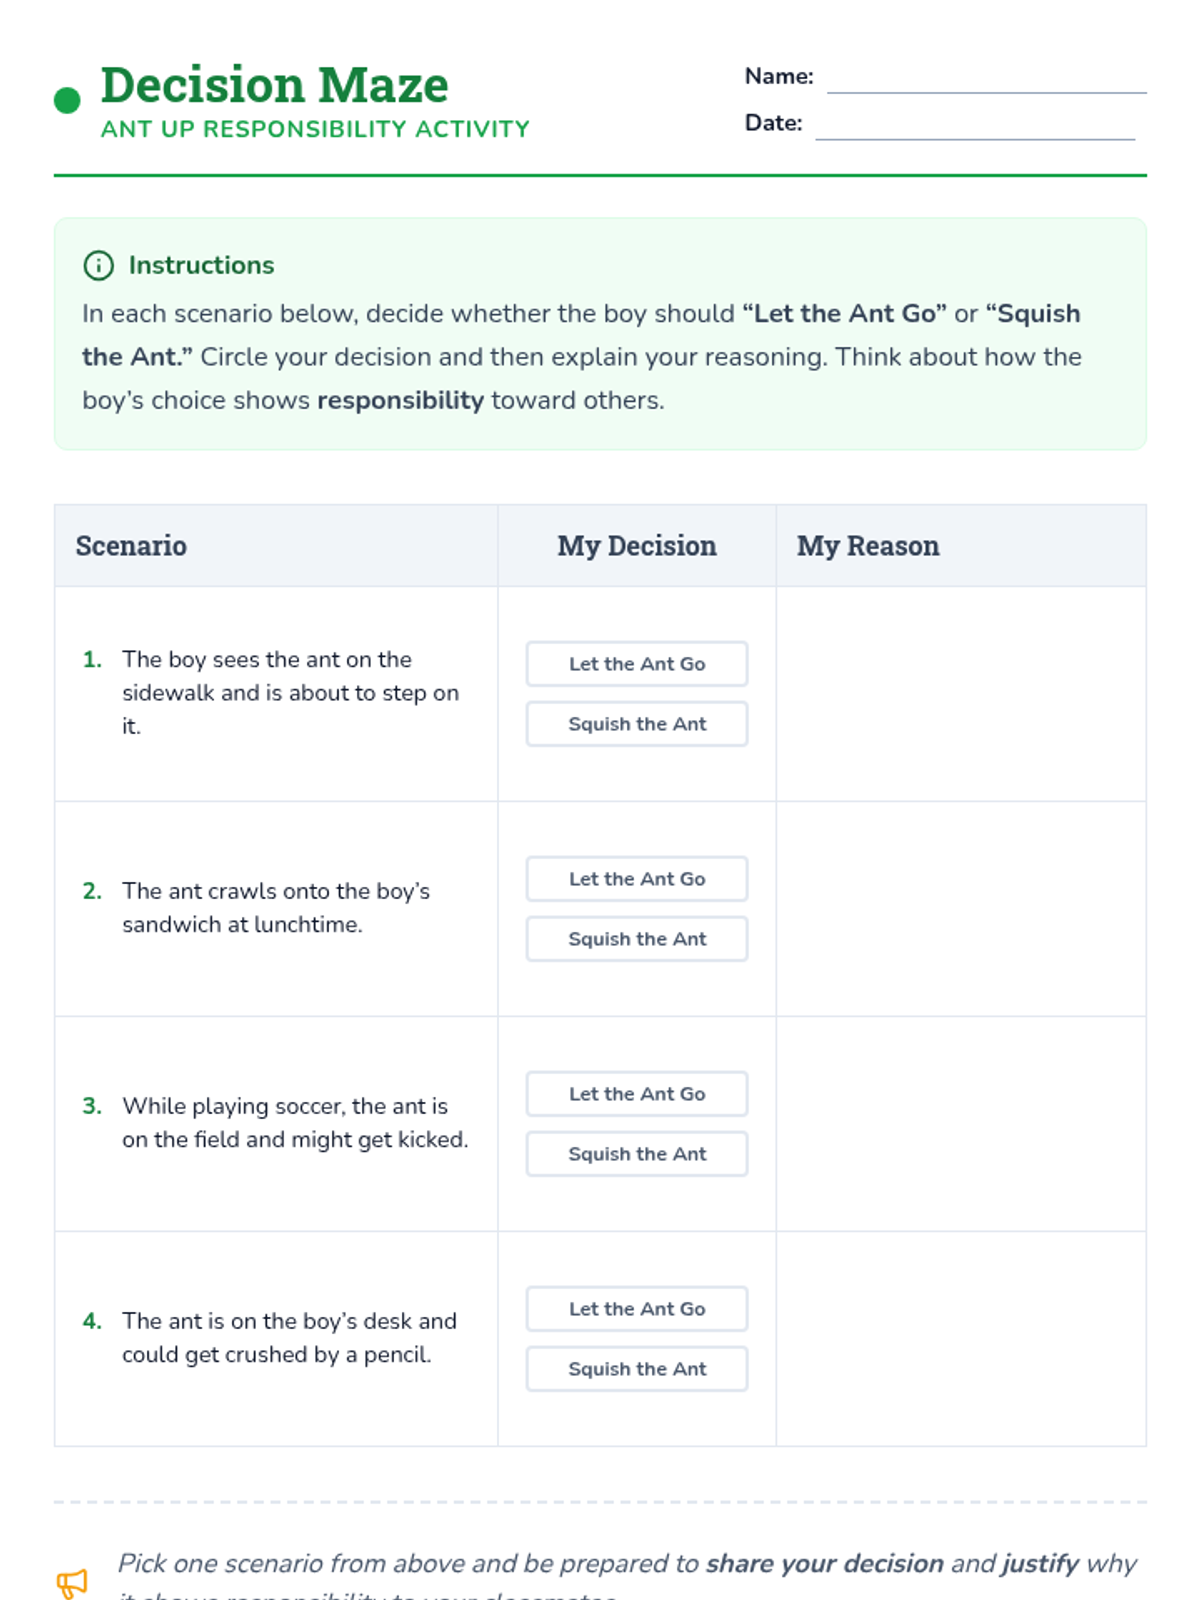Pick "Squish the Ant" for soccer scenario
The width and height of the screenshot is (1200, 1600).
point(637,1154)
